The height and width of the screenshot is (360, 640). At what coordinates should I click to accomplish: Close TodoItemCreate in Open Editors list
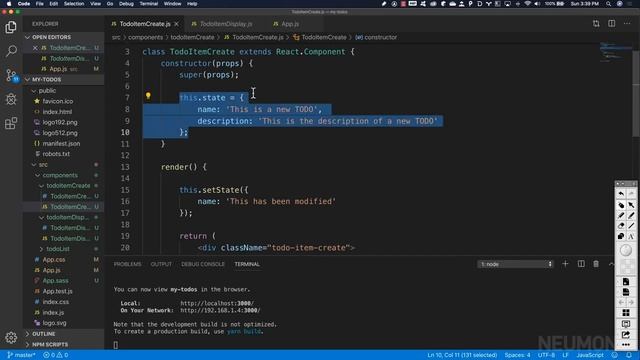35,48
